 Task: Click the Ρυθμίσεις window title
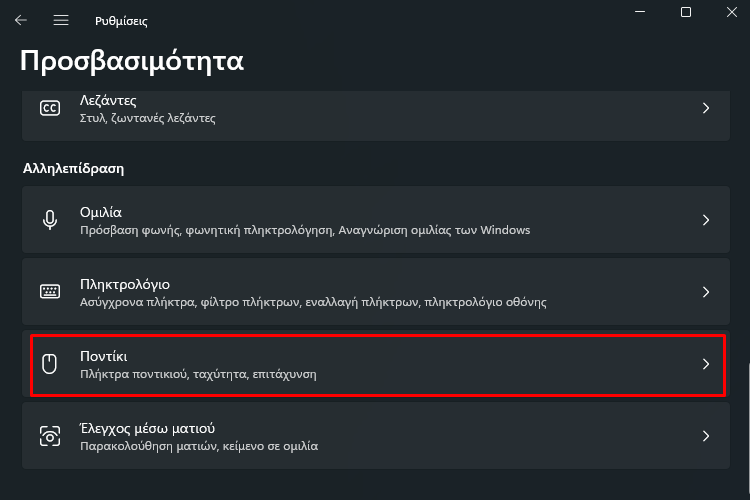click(x=121, y=20)
